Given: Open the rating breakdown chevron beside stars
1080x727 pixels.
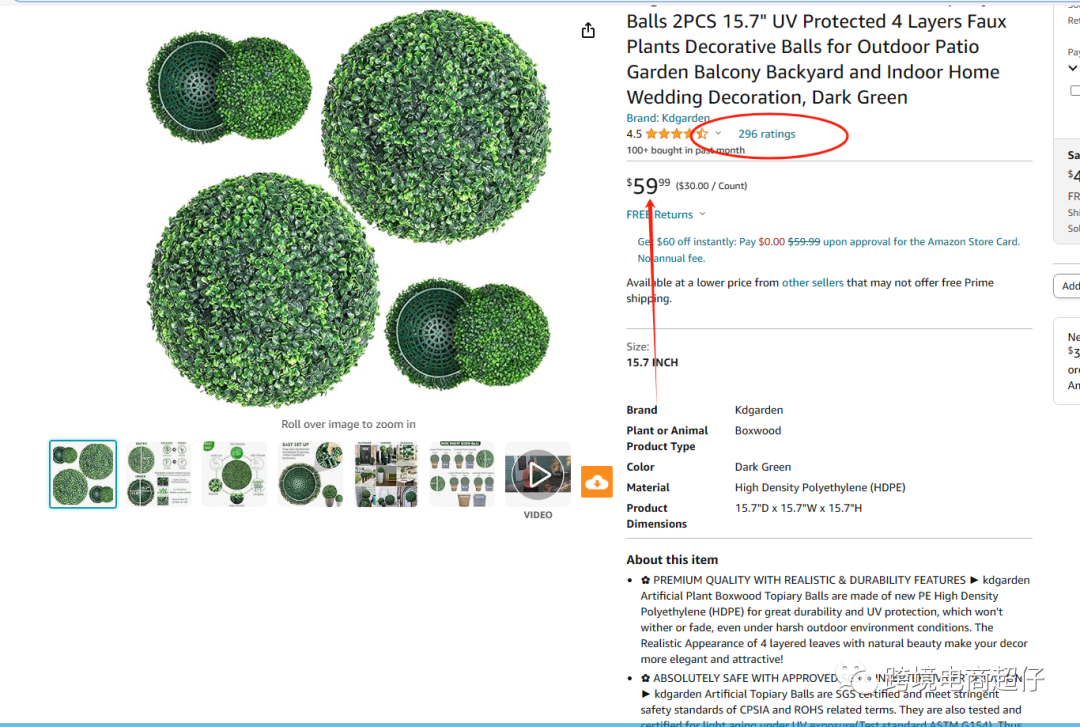Looking at the screenshot, I should 718,134.
